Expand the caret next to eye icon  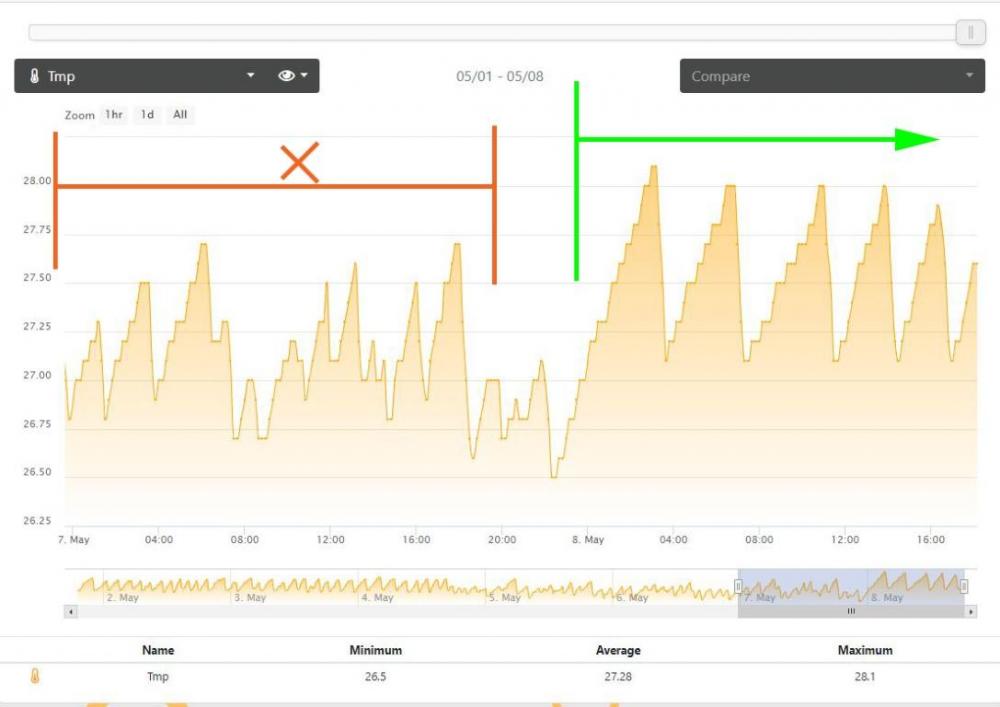click(x=304, y=75)
